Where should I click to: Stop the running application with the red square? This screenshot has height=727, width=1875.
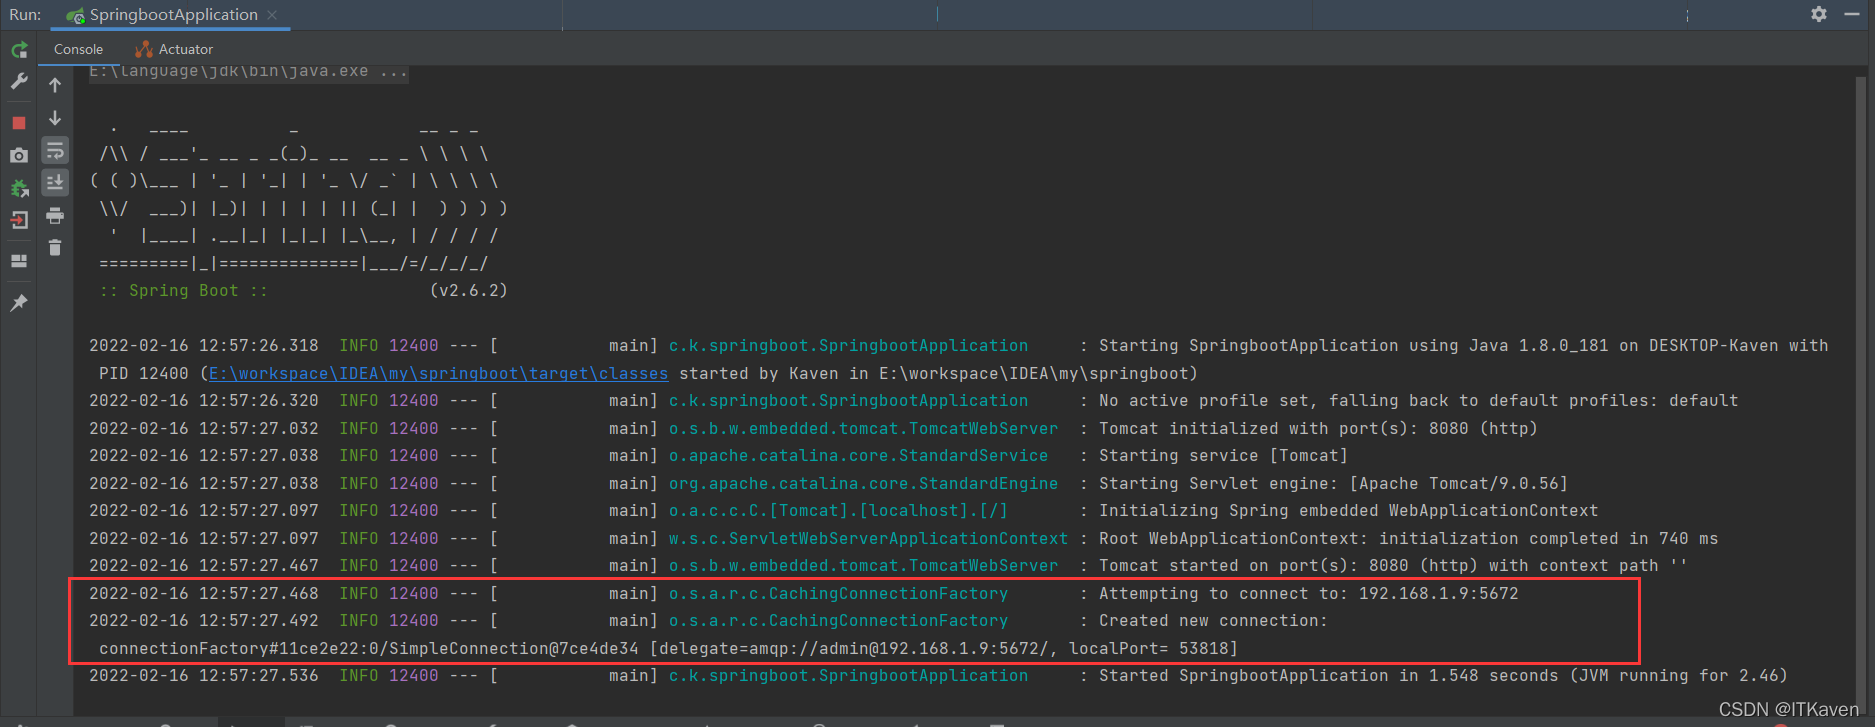pyautogui.click(x=19, y=123)
